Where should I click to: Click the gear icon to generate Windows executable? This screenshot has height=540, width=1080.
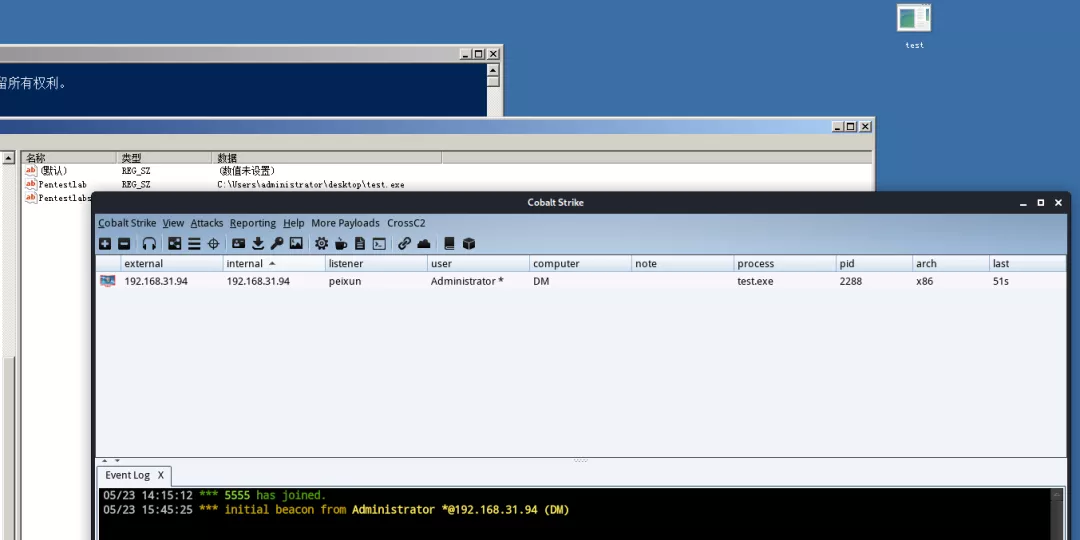click(x=321, y=243)
